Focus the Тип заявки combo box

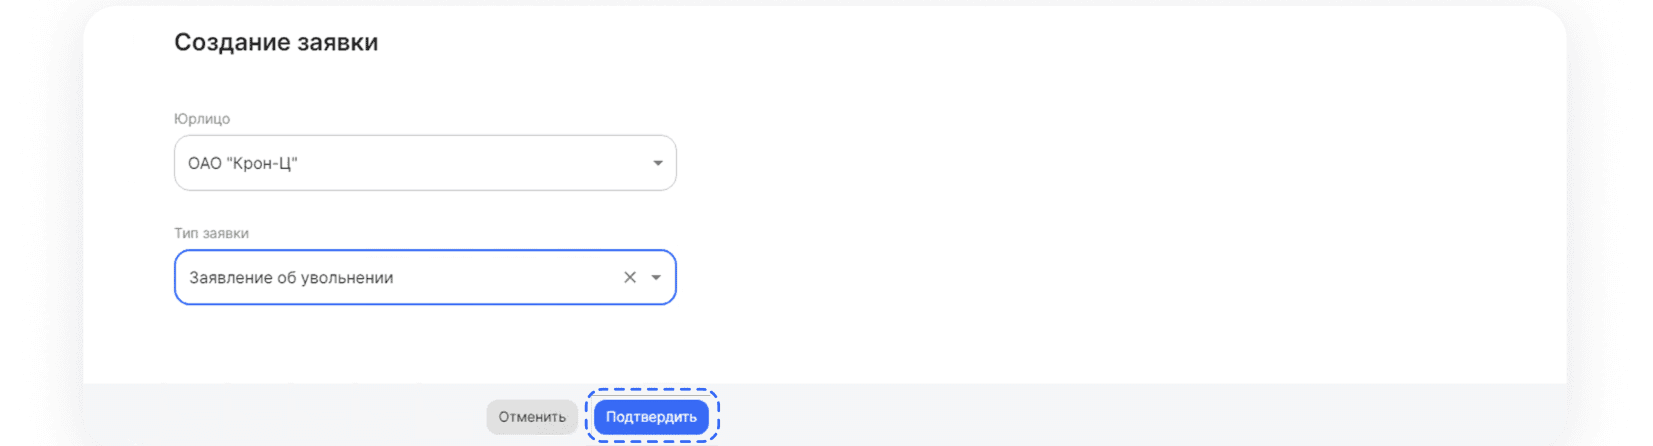tap(425, 277)
